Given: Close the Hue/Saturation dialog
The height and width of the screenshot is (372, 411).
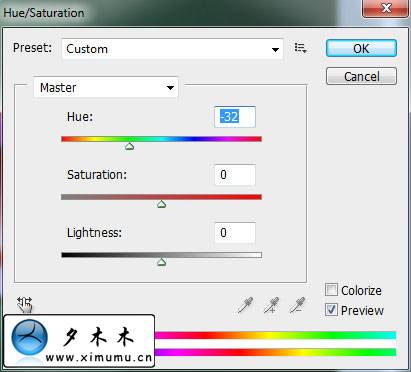Looking at the screenshot, I should (x=386, y=7).
